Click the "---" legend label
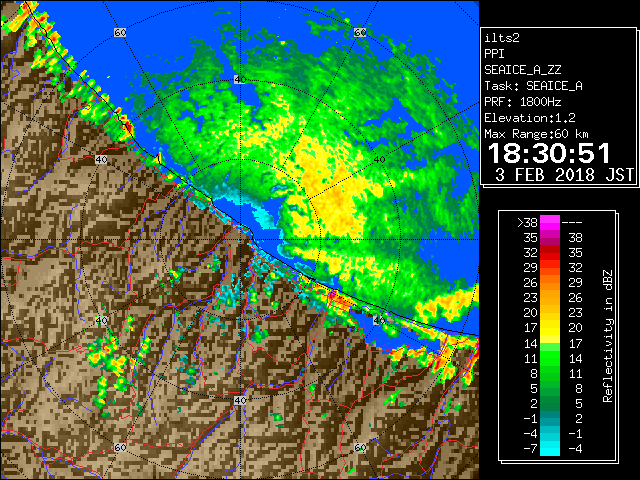The image size is (640, 480). tap(572, 223)
